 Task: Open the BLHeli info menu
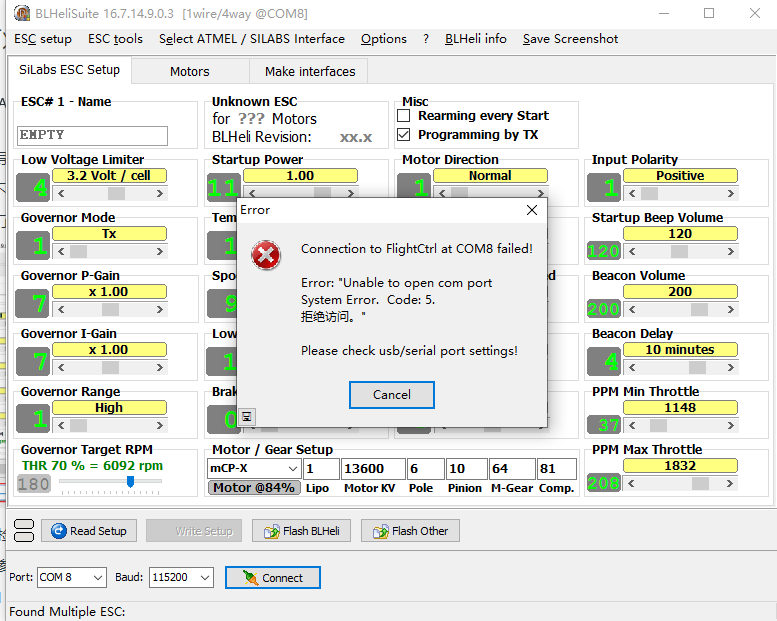[x=476, y=39]
